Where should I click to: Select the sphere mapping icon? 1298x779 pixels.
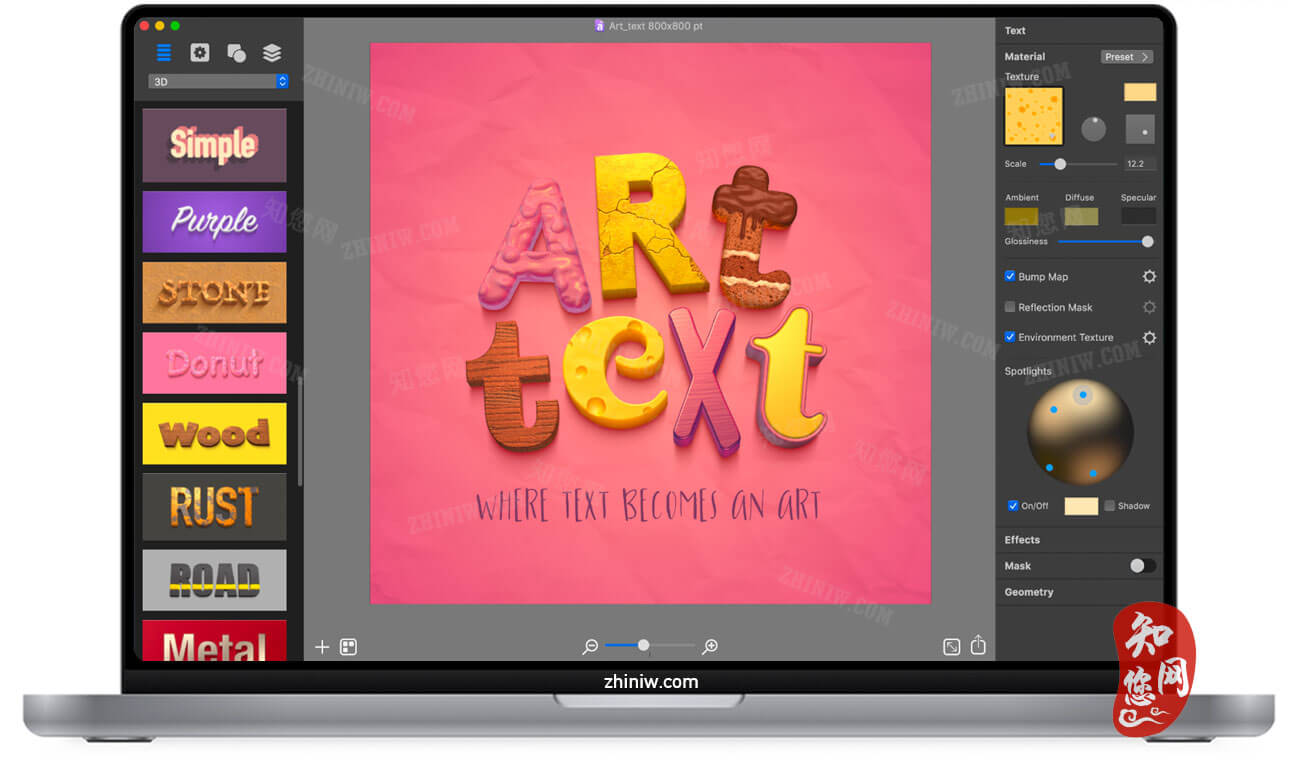(1094, 129)
